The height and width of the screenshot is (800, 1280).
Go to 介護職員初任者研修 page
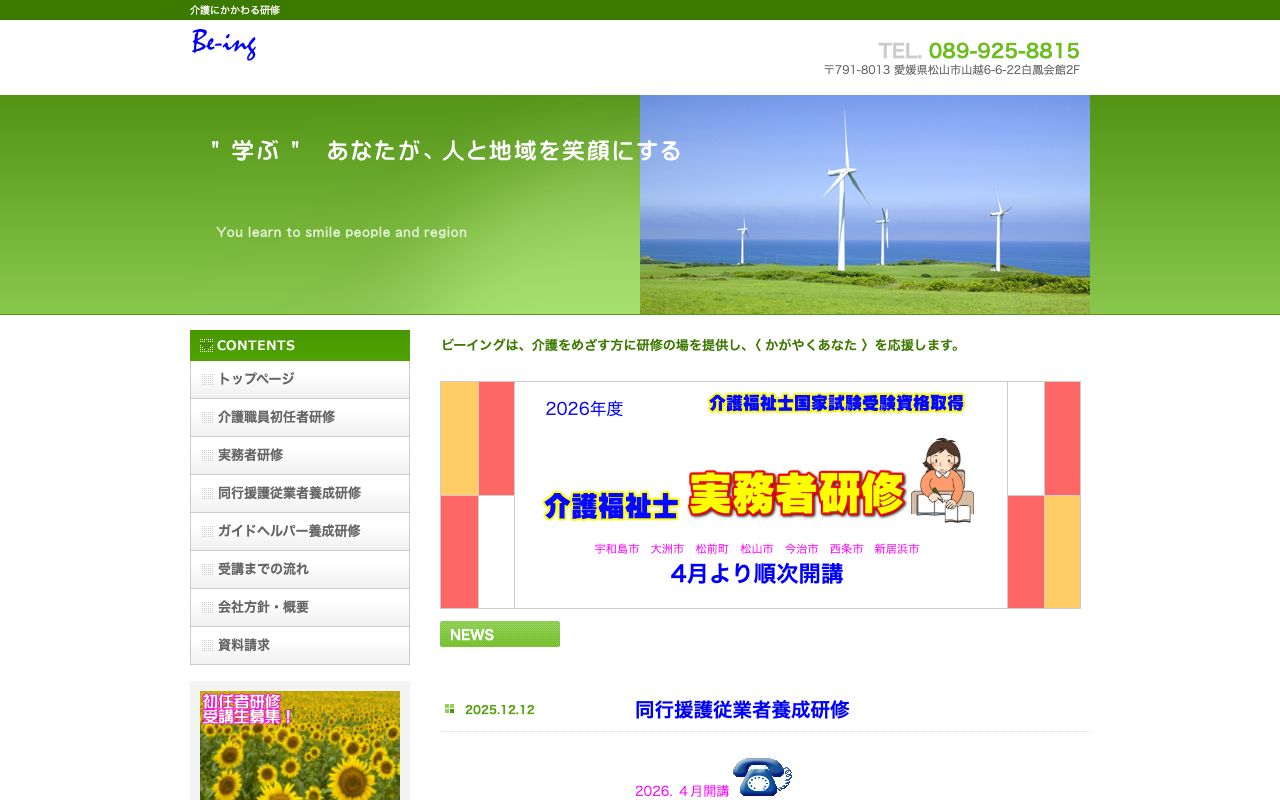pos(276,417)
